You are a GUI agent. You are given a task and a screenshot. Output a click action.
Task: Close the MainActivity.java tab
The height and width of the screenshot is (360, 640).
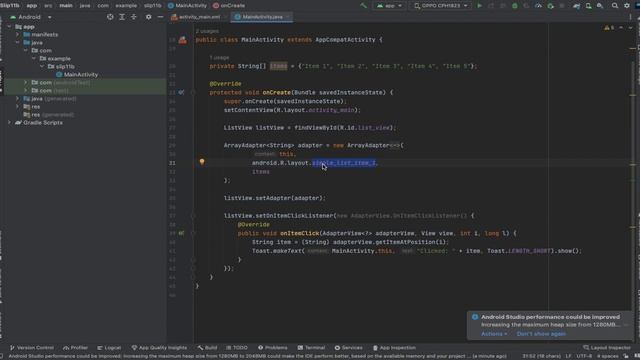[x=288, y=17]
